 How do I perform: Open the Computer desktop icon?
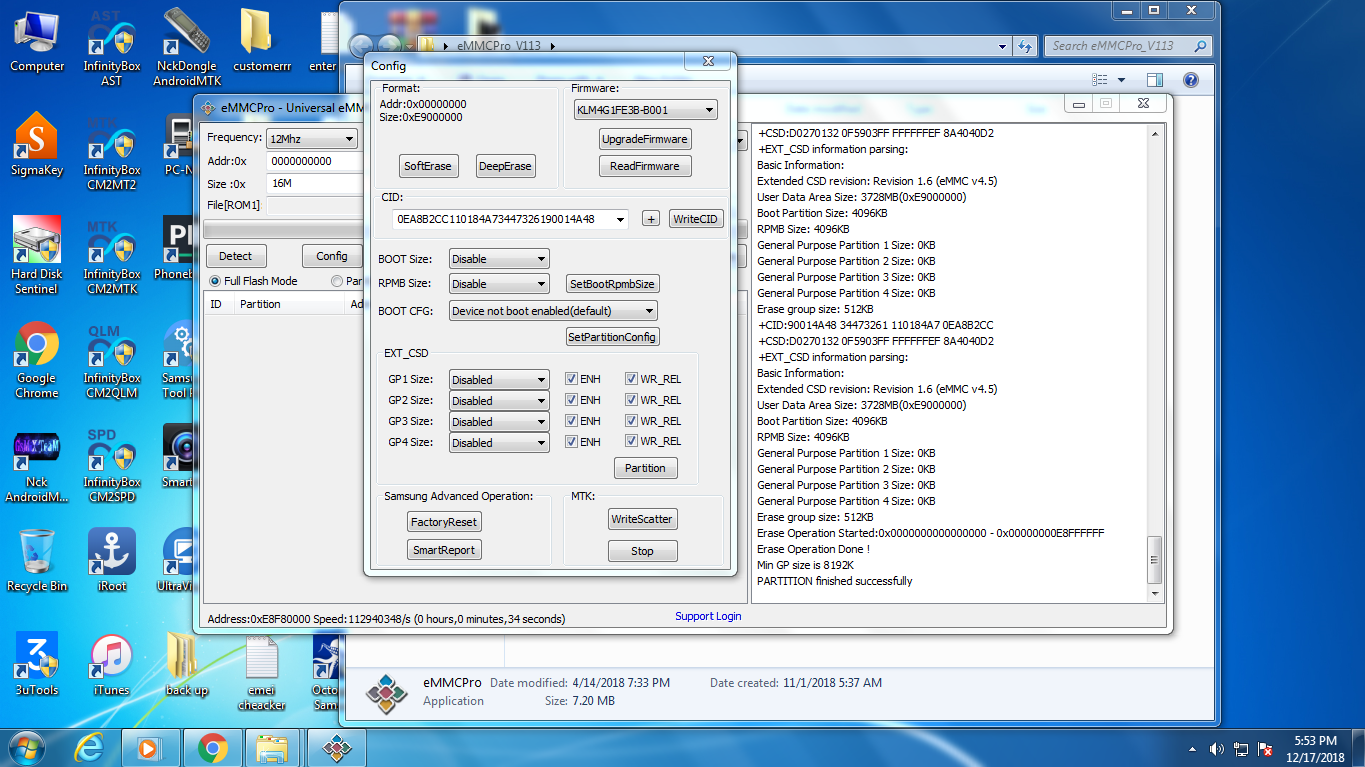coord(37,40)
